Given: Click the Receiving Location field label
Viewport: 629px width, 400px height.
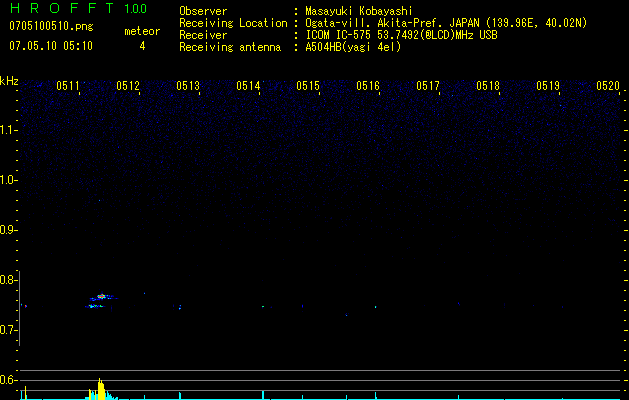Looking at the screenshot, I should (233, 23).
